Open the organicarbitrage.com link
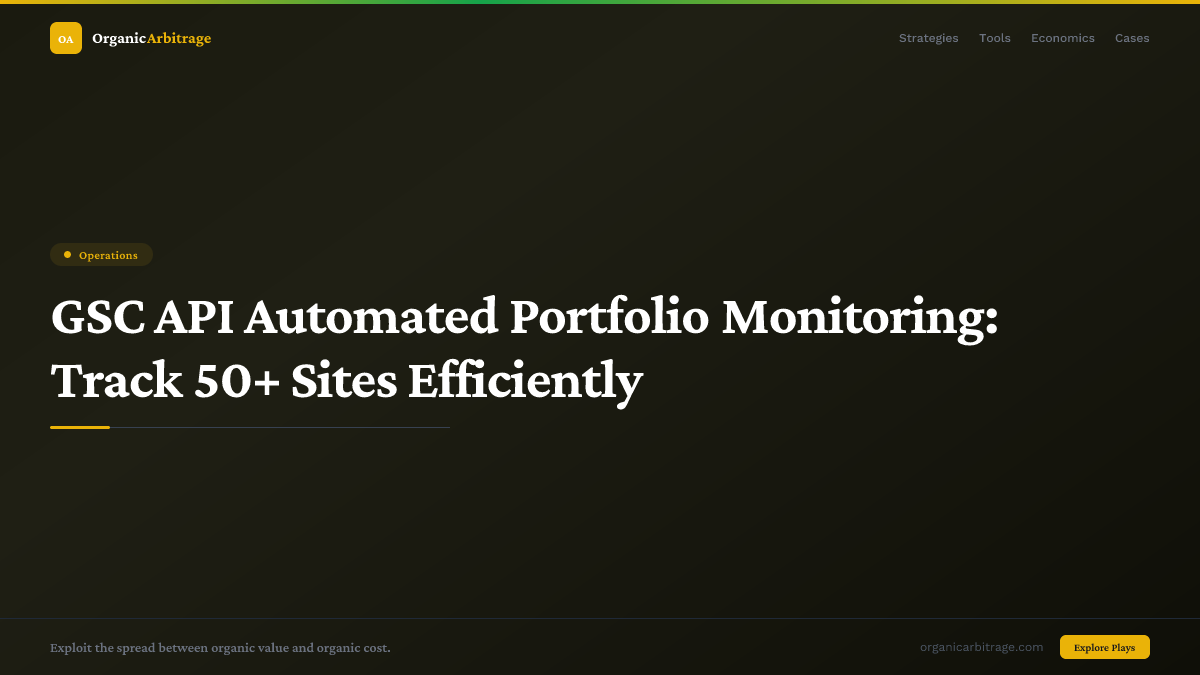 pyautogui.click(x=982, y=646)
